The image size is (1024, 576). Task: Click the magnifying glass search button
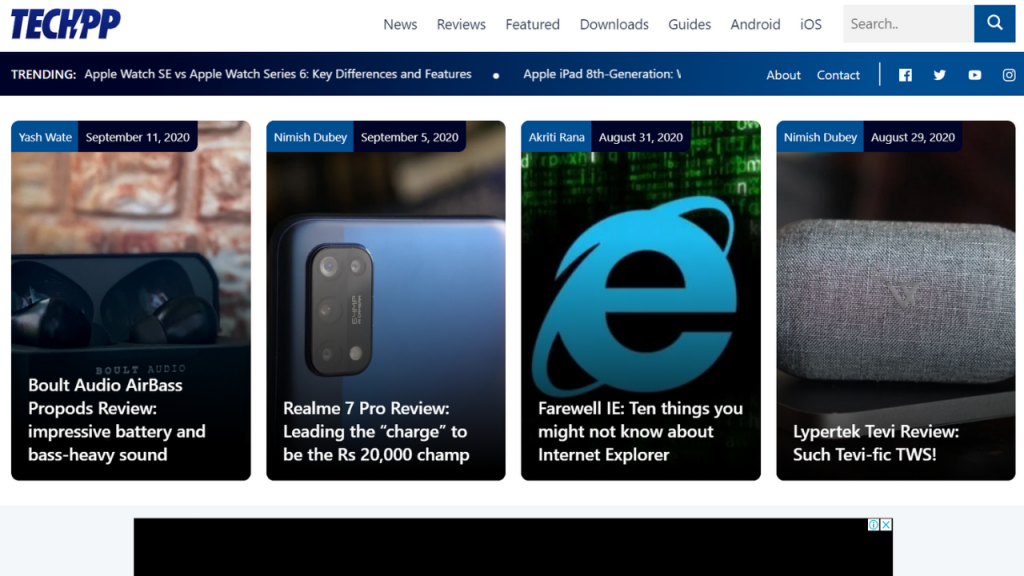[x=994, y=24]
